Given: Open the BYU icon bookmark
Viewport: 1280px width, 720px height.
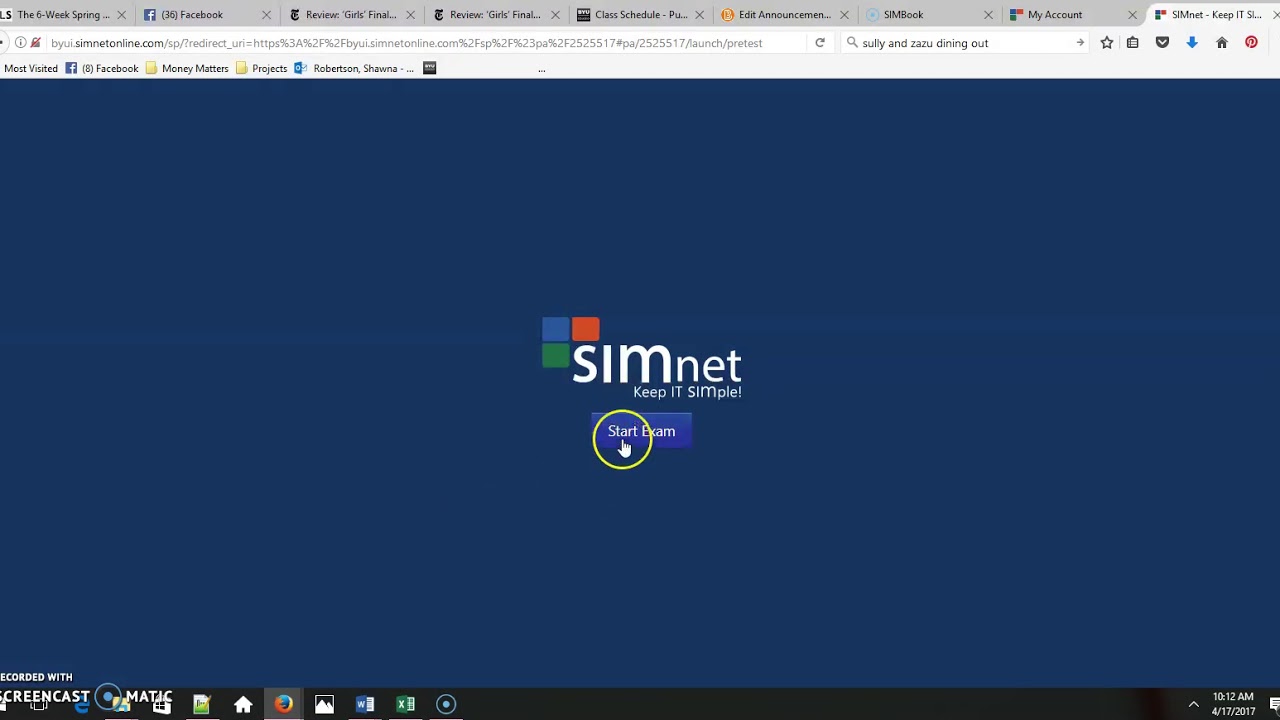Looking at the screenshot, I should (430, 68).
